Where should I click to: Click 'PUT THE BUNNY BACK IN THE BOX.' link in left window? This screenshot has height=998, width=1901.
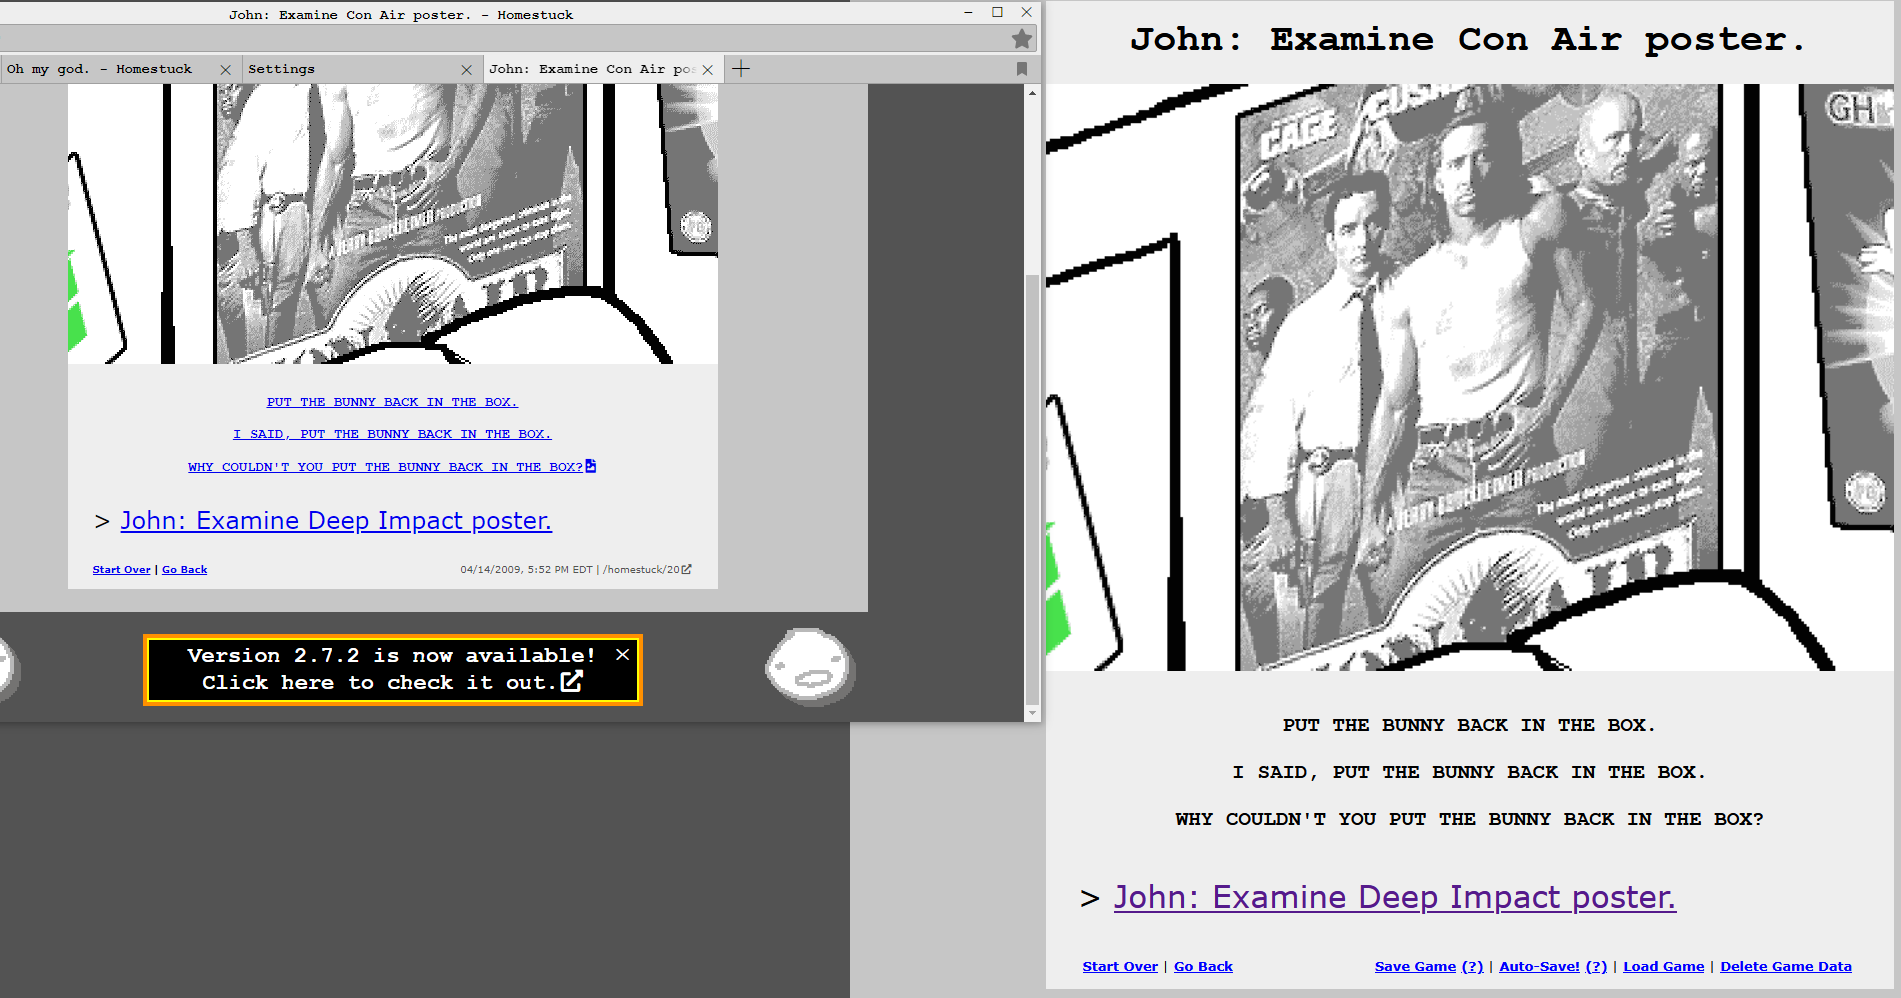point(392,402)
